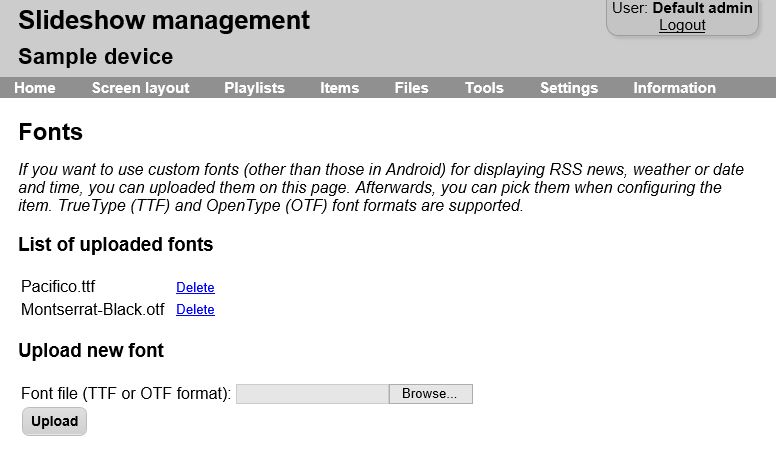Delete the Montserrat-Black.otf font
Image resolution: width=776 pixels, height=457 pixels.
pyautogui.click(x=195, y=309)
